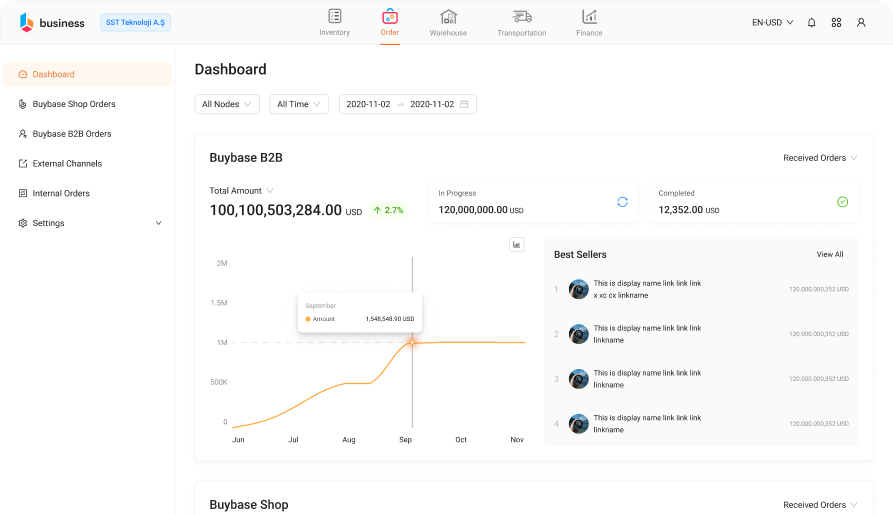The height and width of the screenshot is (515, 893).
Task: Click the fourth best seller thumbnail
Action: [579, 424]
